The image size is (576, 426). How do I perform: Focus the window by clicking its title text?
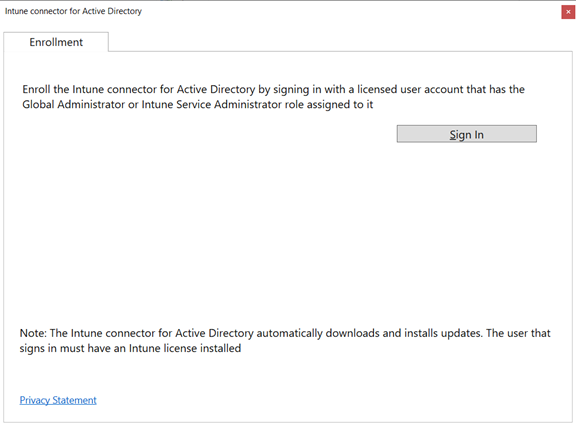click(73, 11)
